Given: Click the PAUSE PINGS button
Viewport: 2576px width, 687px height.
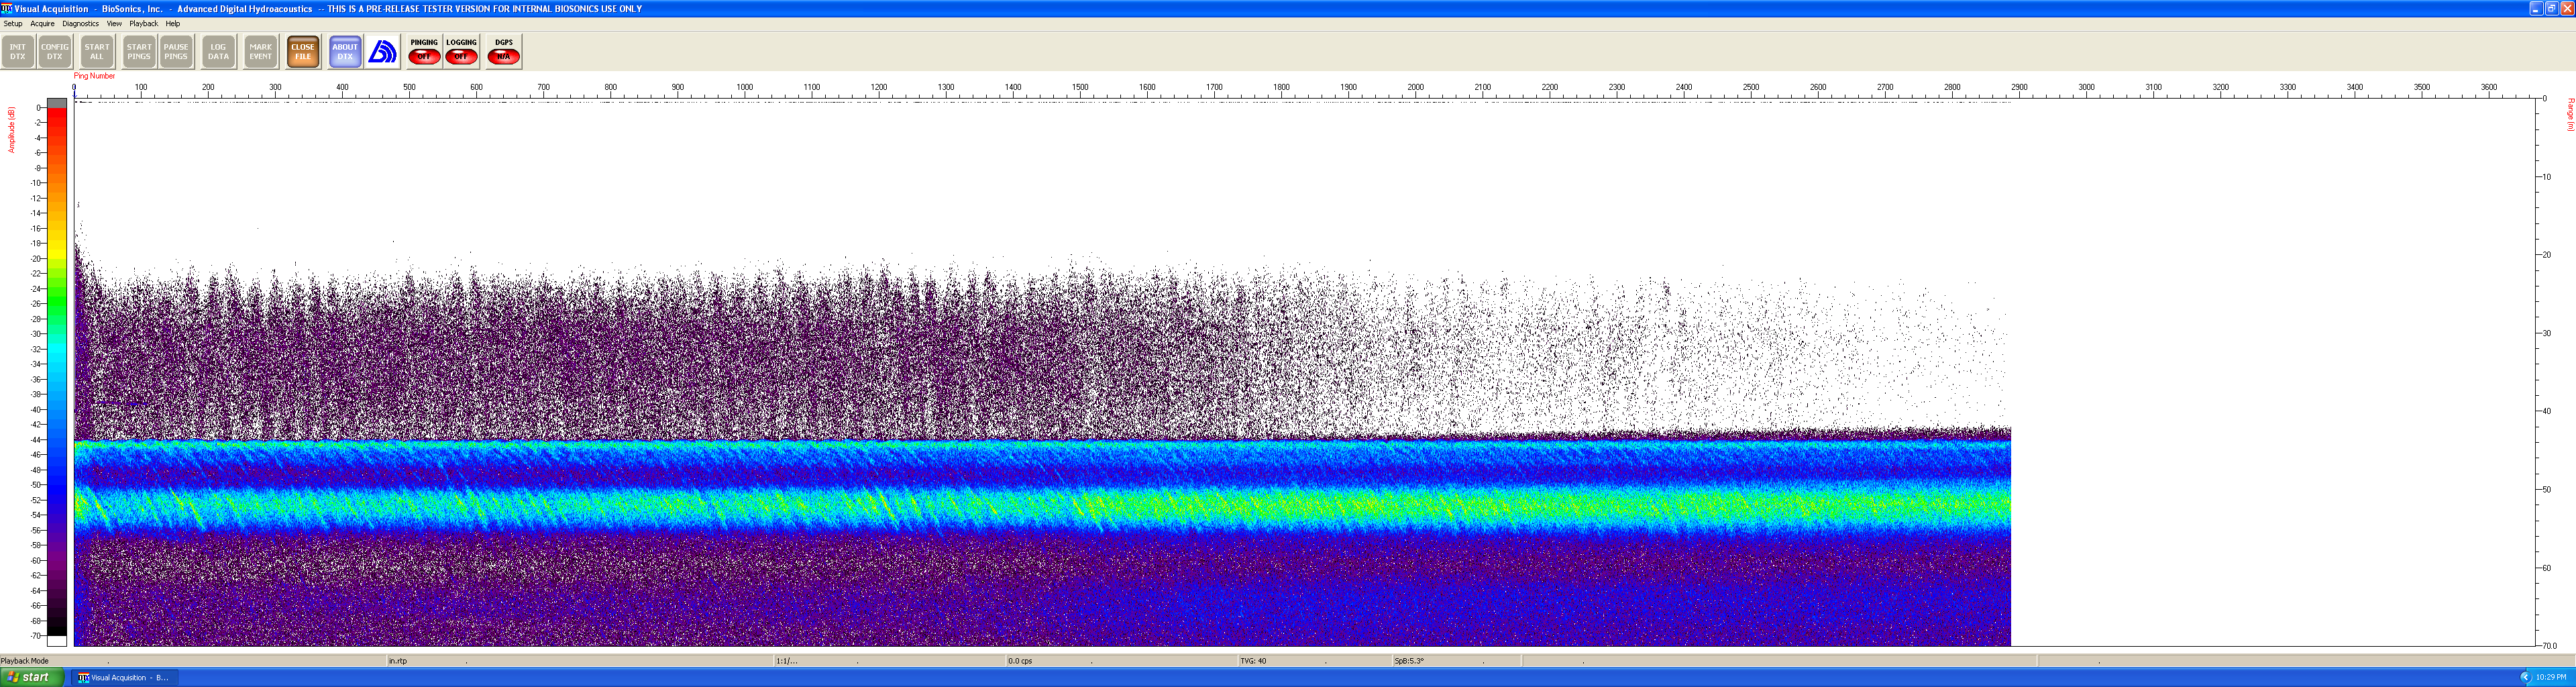Looking at the screenshot, I should coord(176,52).
